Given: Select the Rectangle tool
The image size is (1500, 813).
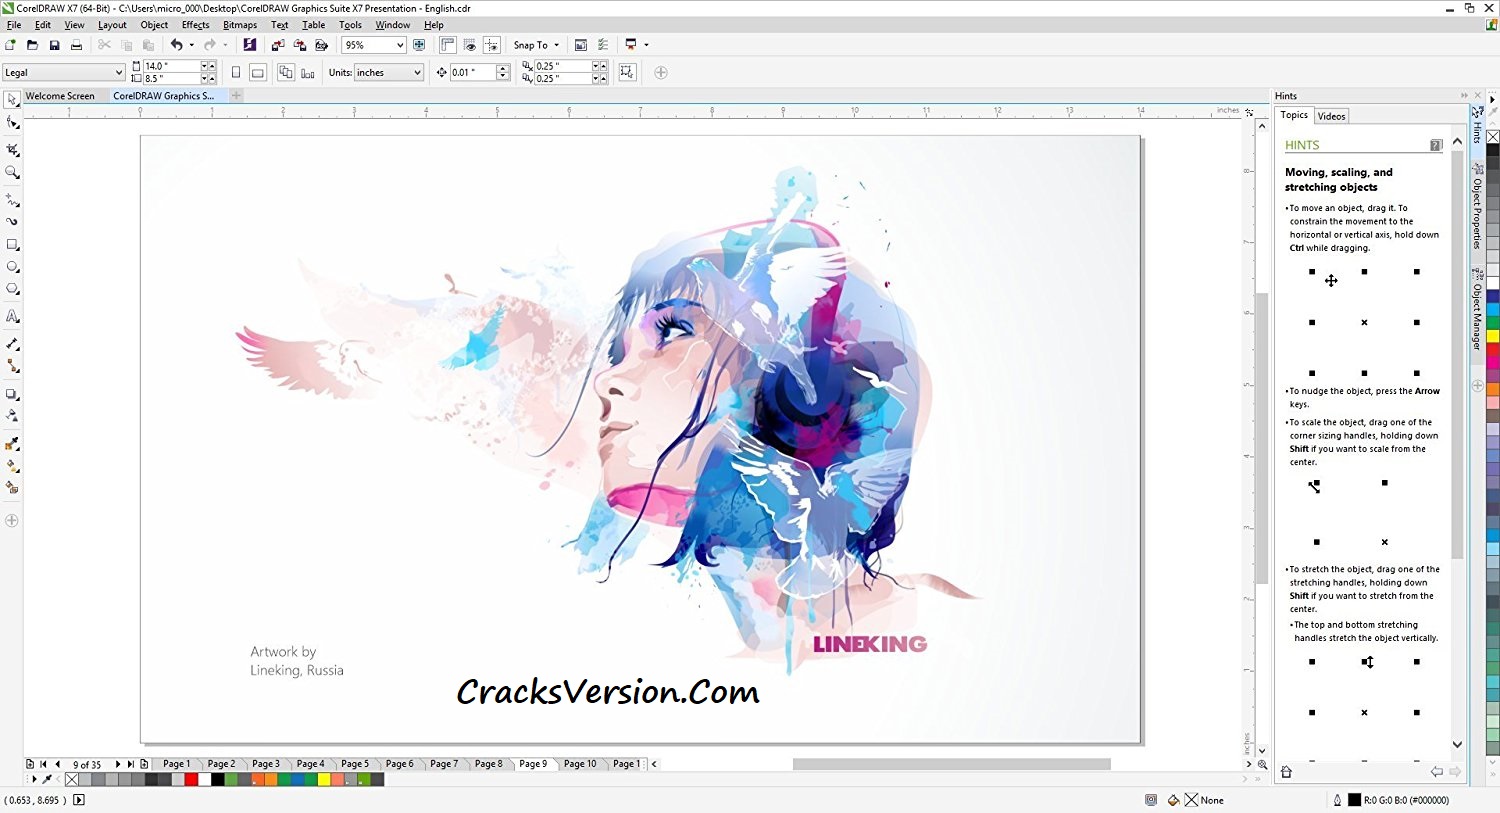Looking at the screenshot, I should coord(12,244).
